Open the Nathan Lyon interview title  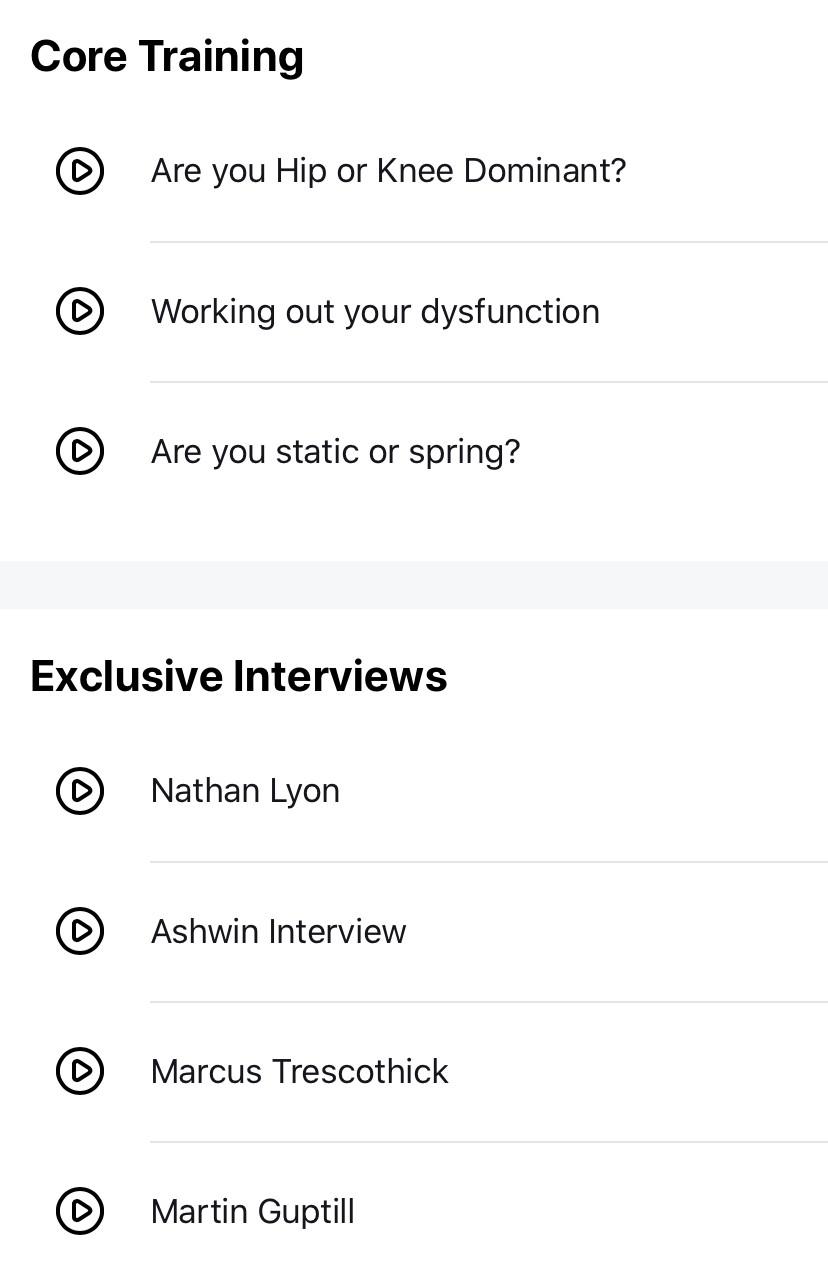pos(245,791)
